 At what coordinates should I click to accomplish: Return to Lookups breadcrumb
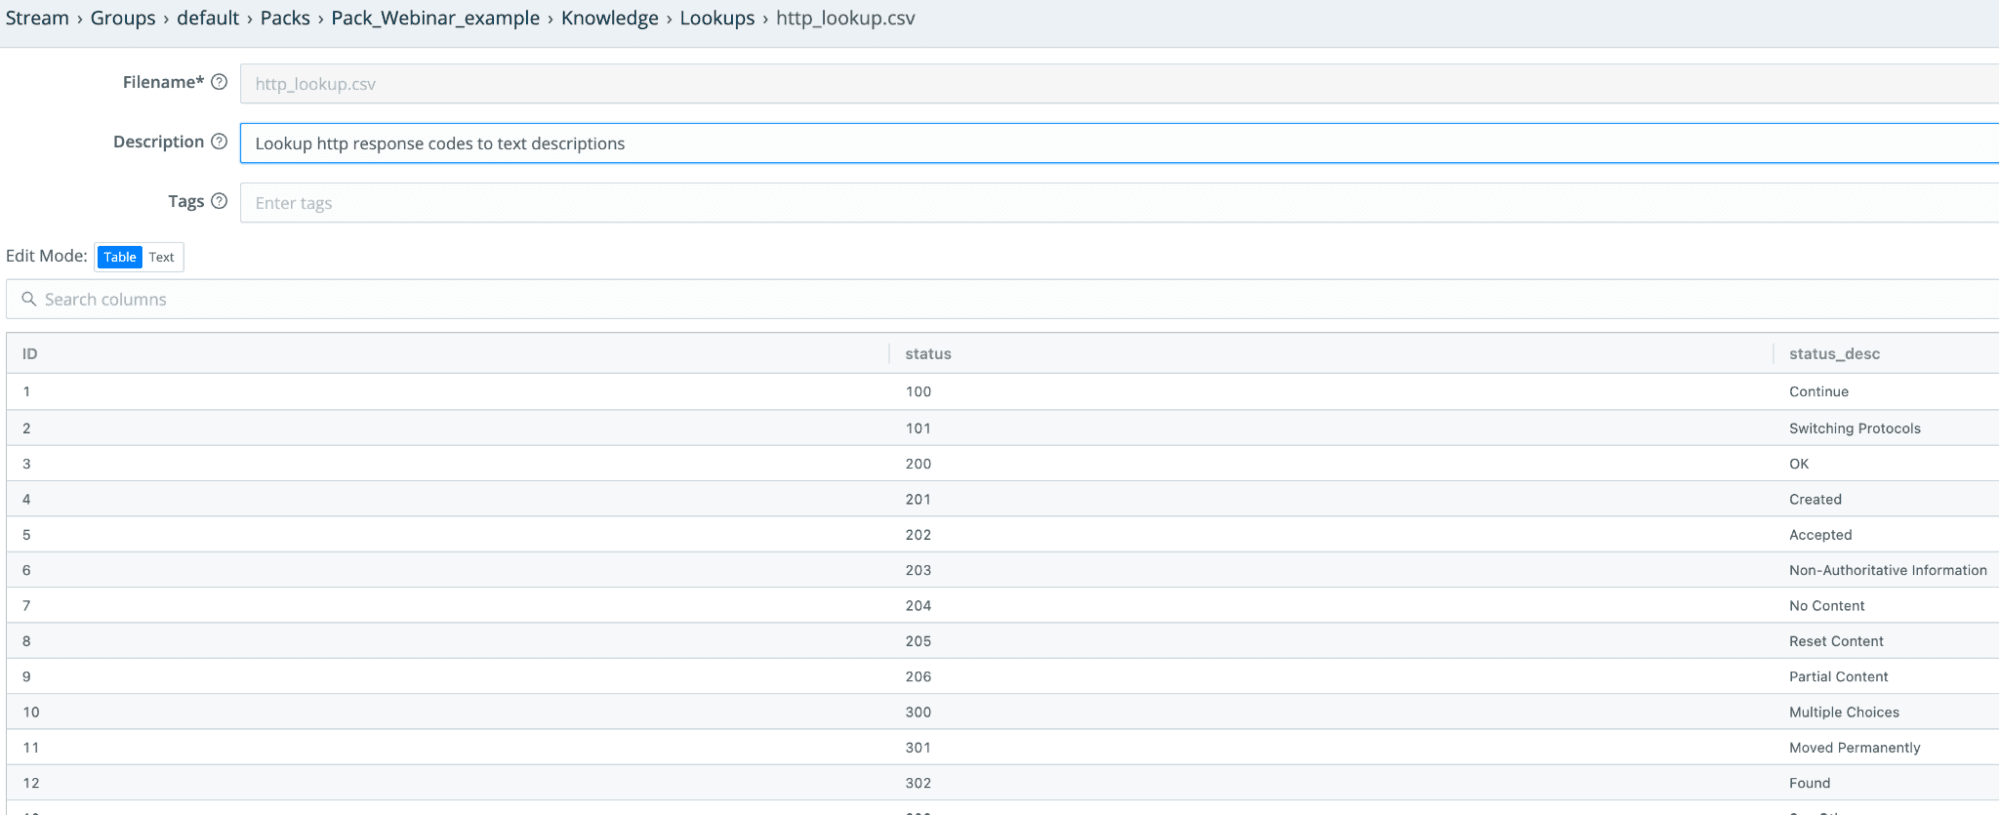coord(717,18)
